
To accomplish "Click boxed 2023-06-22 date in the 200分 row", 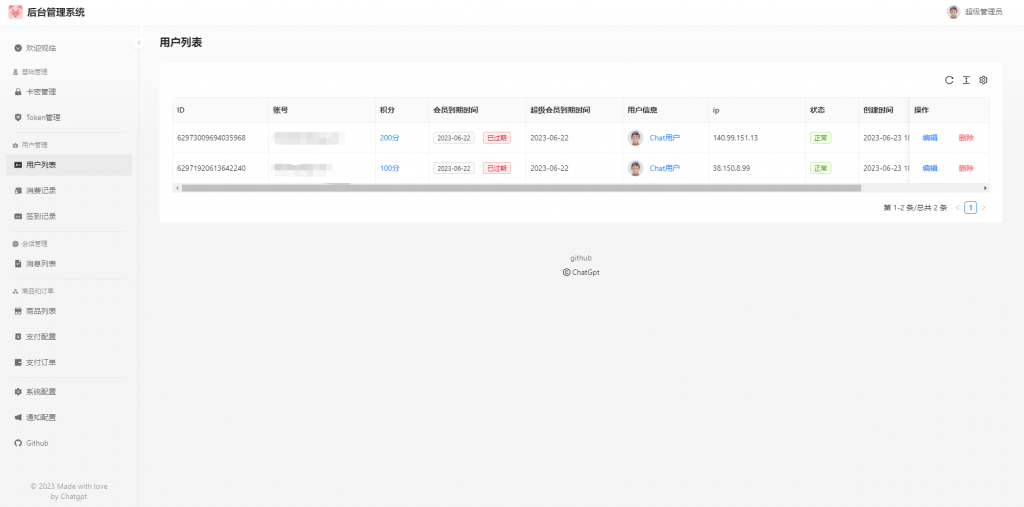I will point(454,138).
